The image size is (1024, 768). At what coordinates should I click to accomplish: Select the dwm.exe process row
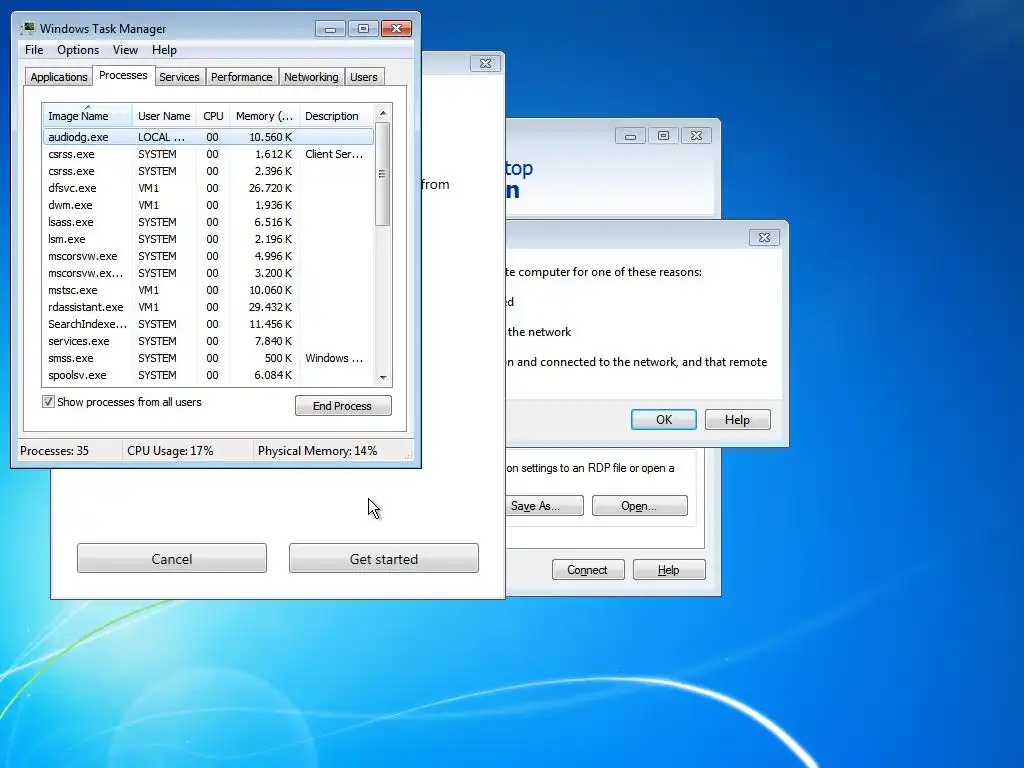pyautogui.click(x=208, y=205)
